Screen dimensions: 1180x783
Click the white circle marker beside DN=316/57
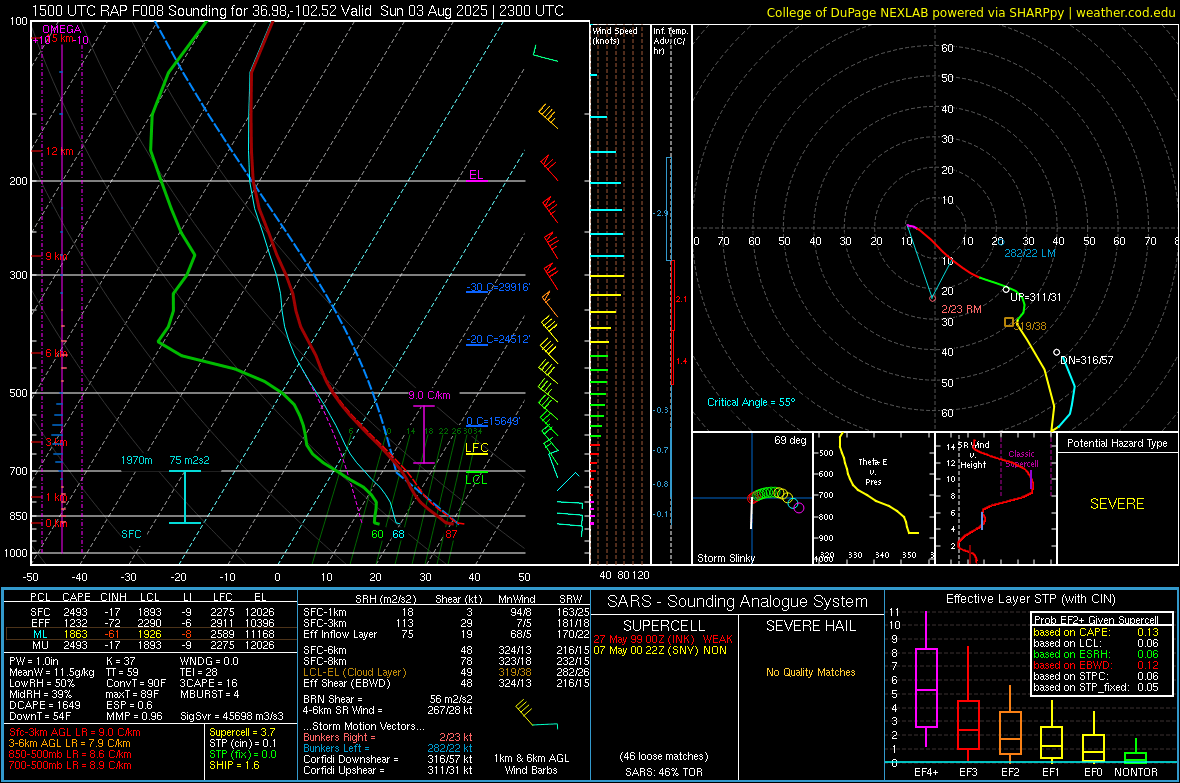click(x=1057, y=352)
